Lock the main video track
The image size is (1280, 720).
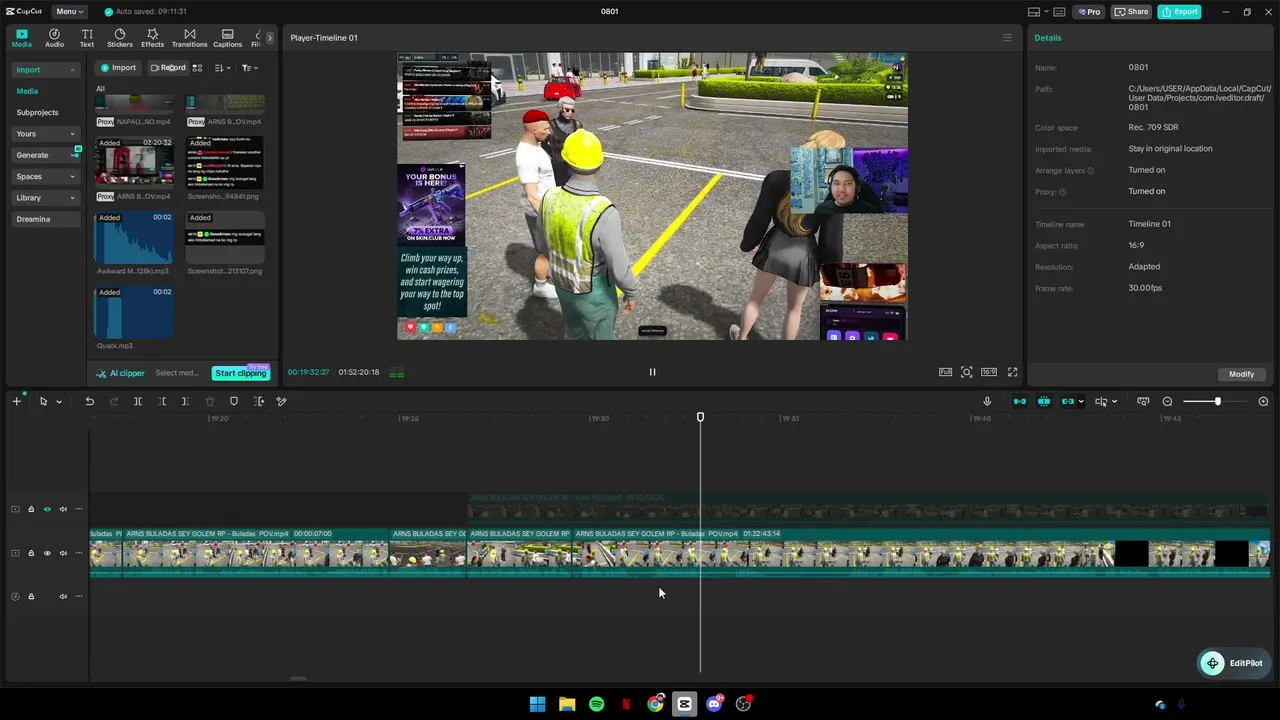pos(31,553)
